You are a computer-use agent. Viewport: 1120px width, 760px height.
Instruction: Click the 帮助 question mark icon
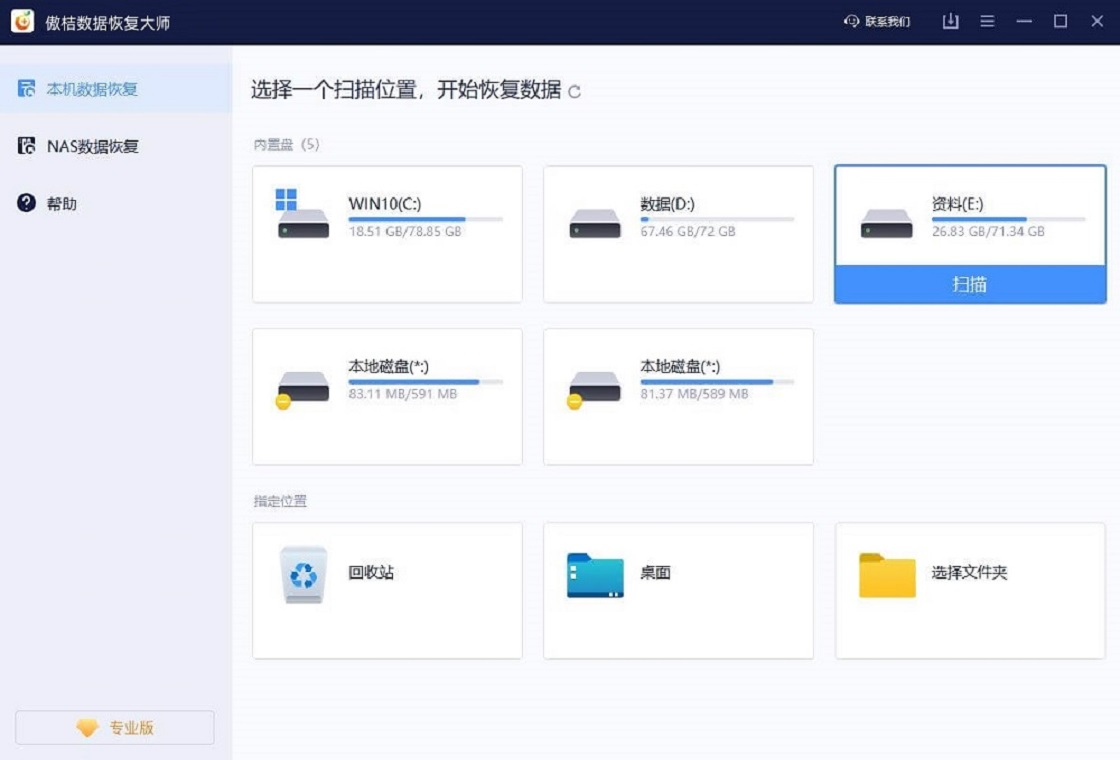pyautogui.click(x=24, y=203)
